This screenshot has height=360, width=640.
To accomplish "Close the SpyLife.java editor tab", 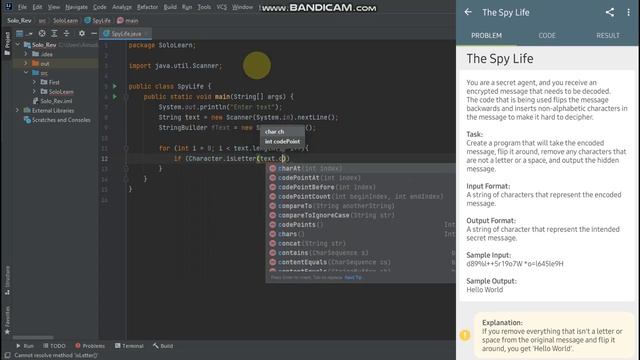I will click(147, 33).
